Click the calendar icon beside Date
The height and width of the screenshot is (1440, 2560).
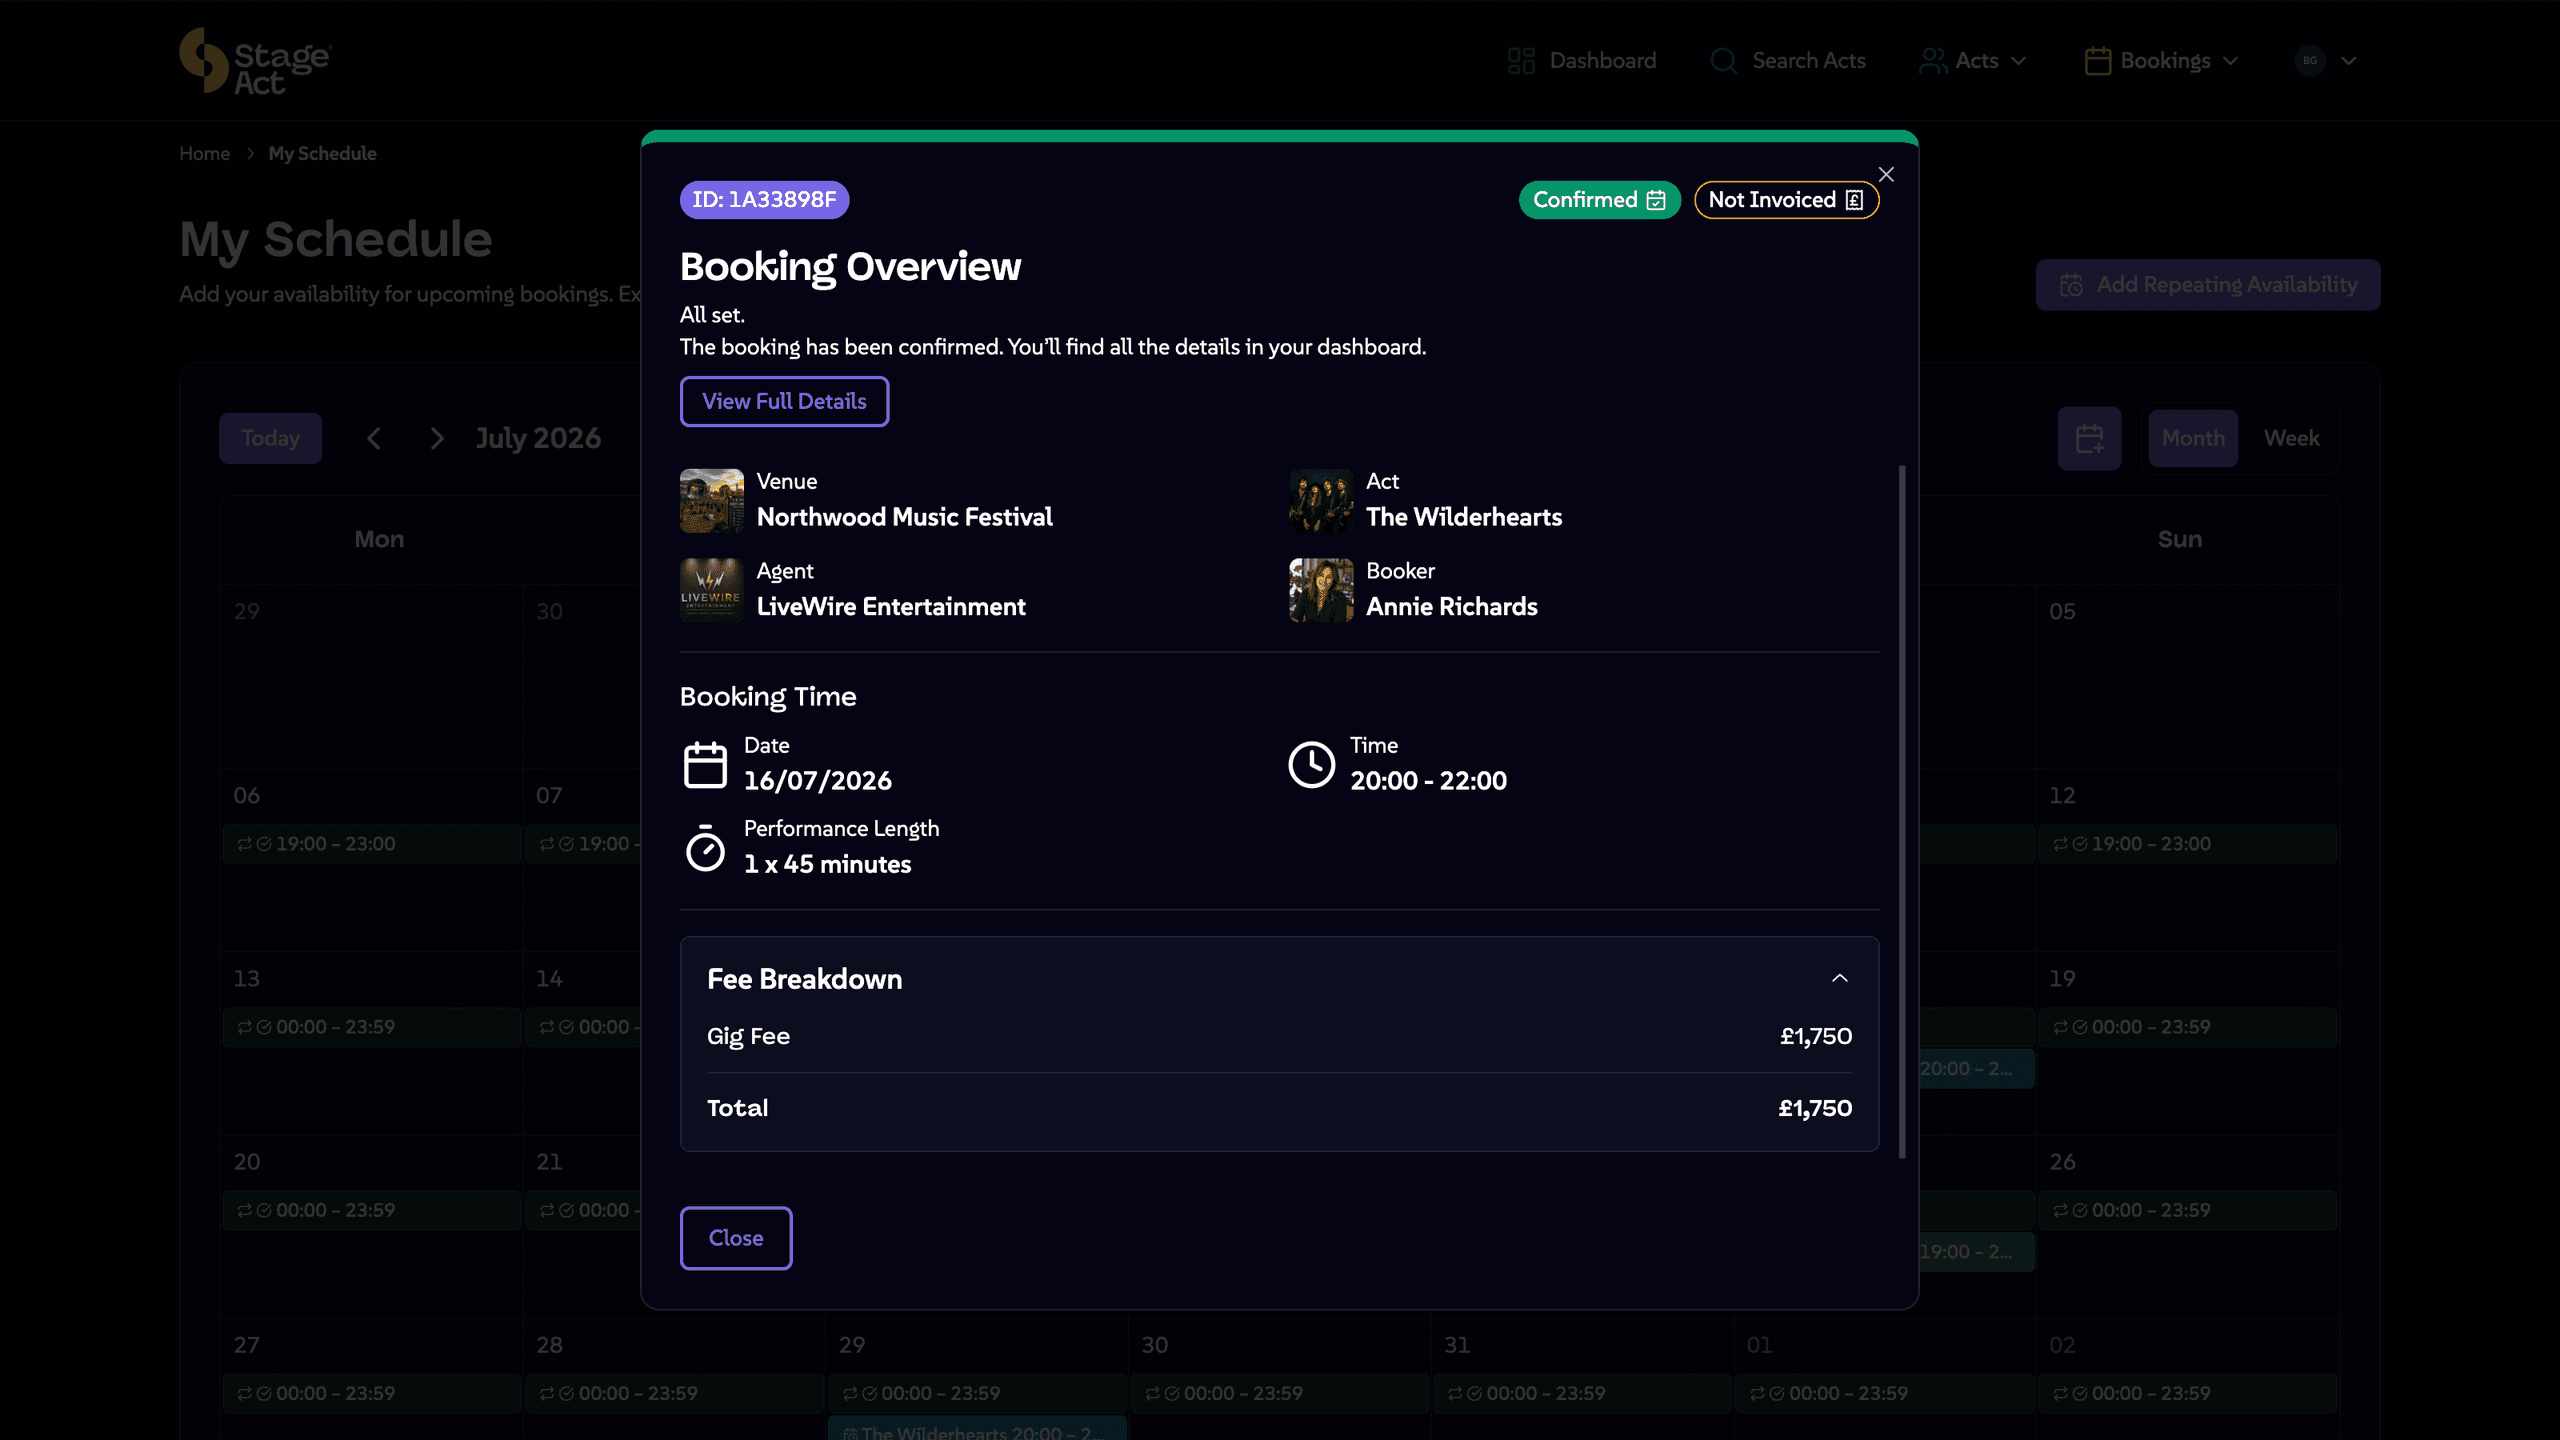[x=705, y=765]
